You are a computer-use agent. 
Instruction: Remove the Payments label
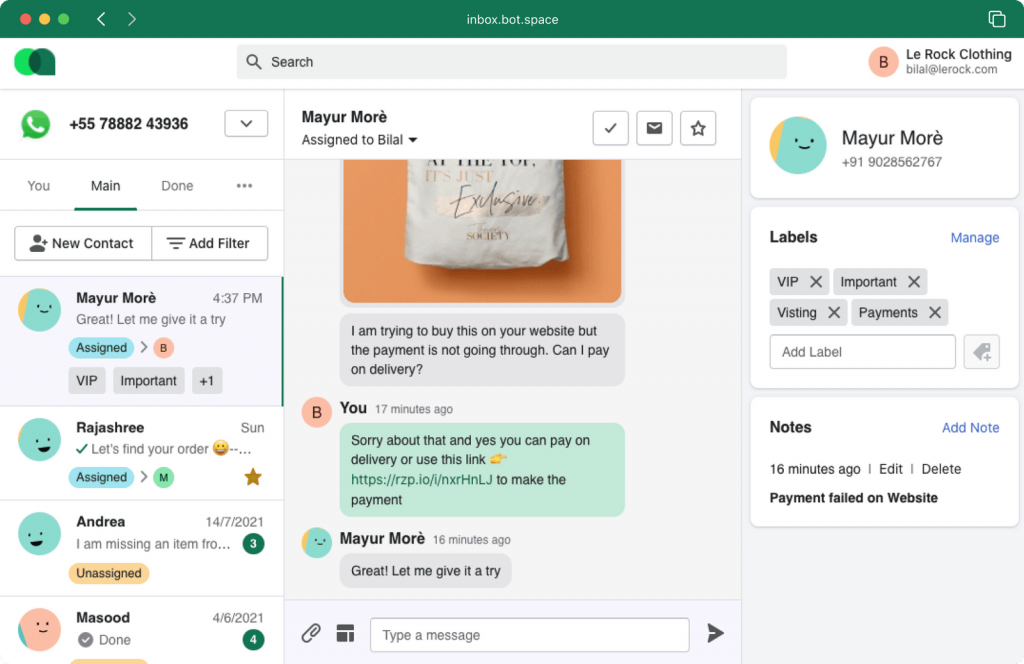point(935,313)
